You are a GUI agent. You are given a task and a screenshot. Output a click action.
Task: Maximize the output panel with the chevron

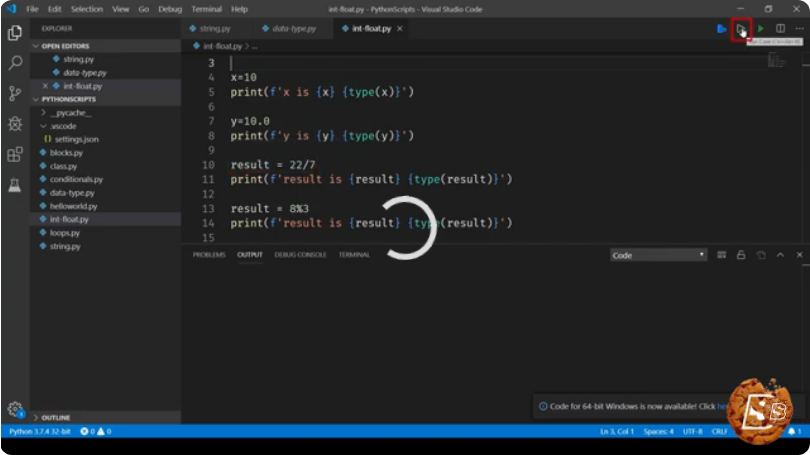click(780, 255)
